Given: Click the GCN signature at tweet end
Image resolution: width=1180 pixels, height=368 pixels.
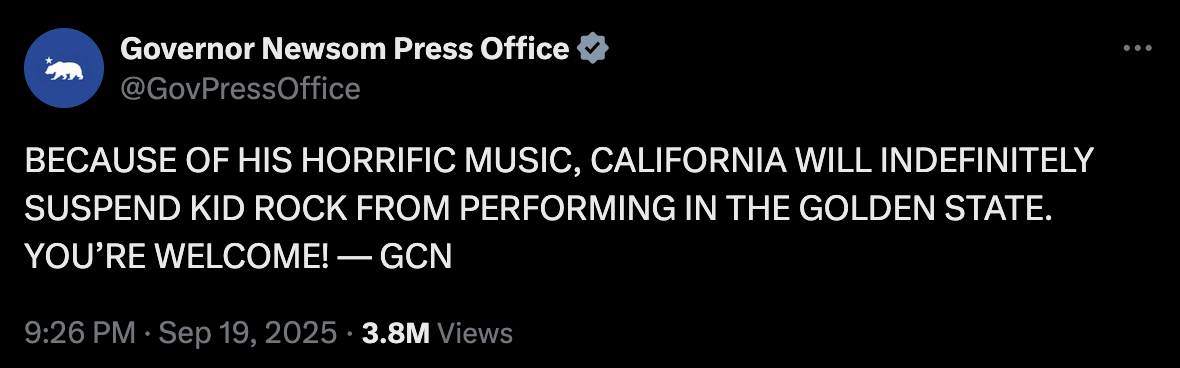Looking at the screenshot, I should 415,257.
